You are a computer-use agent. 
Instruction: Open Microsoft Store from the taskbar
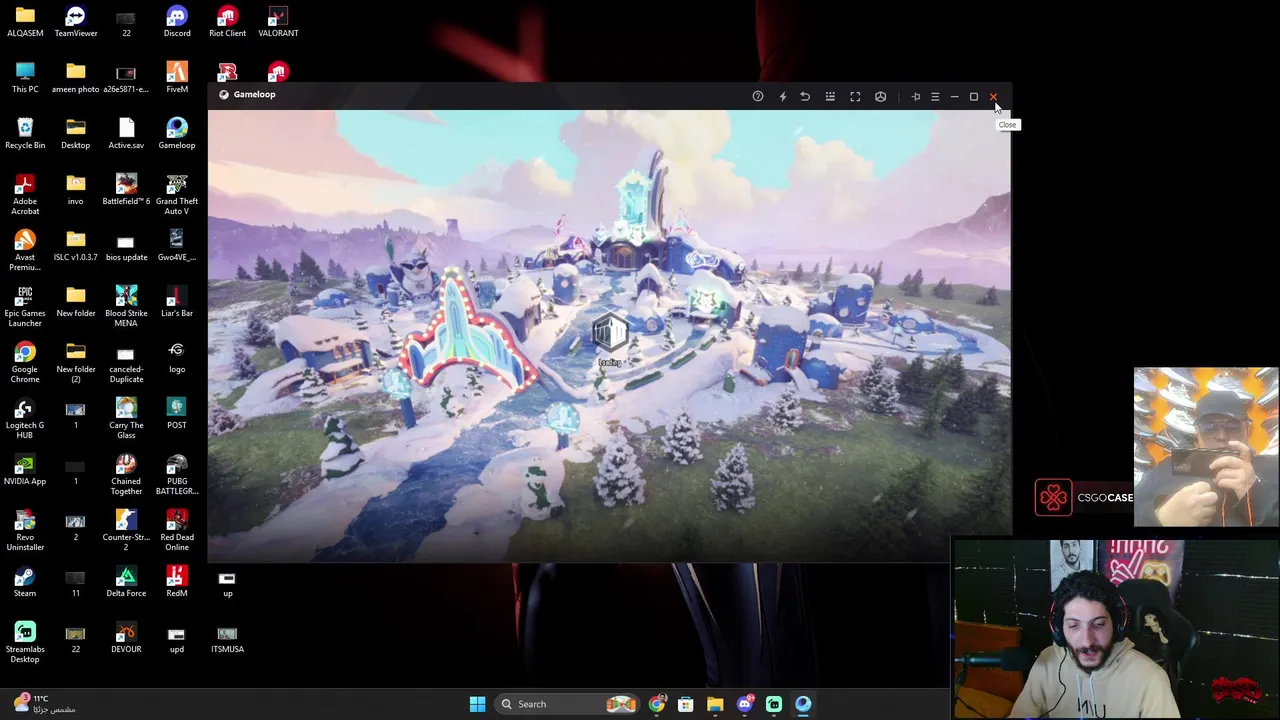click(685, 704)
